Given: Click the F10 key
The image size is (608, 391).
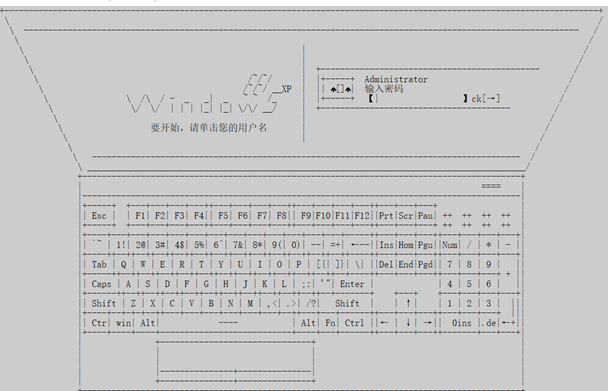Looking at the screenshot, I should tap(323, 216).
